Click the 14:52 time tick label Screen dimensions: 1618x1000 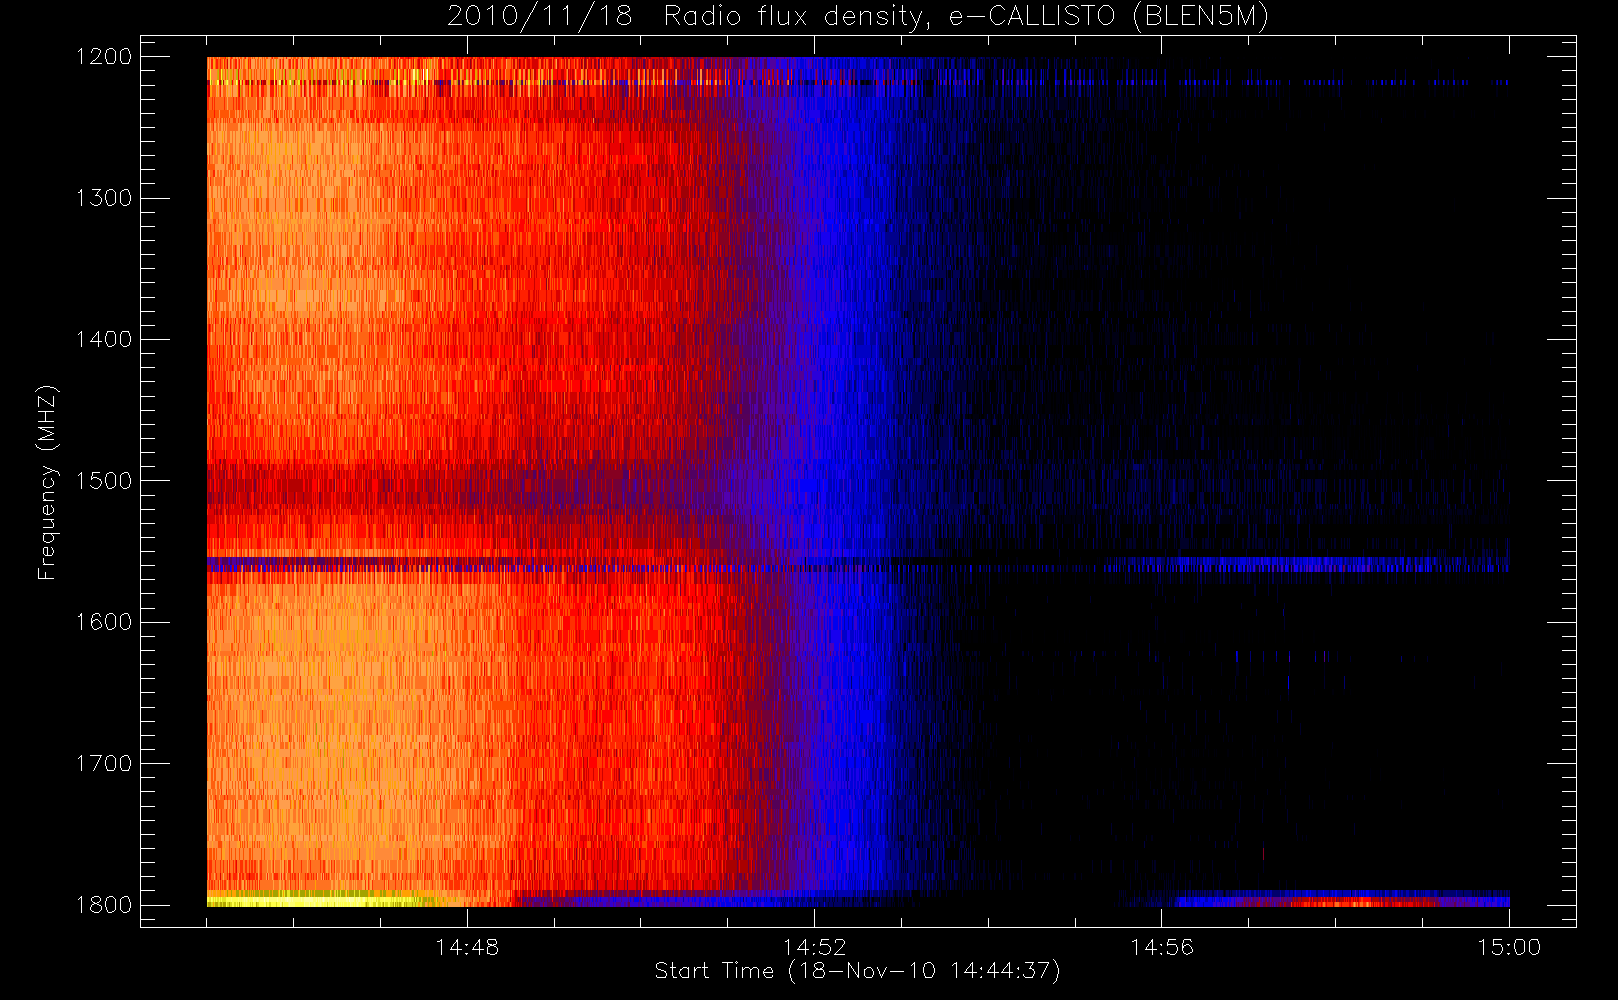(814, 947)
